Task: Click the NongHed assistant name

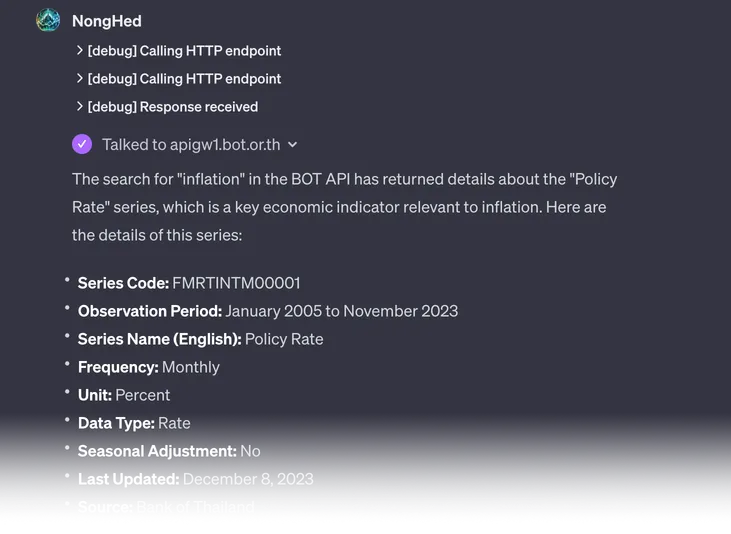Action: click(107, 21)
